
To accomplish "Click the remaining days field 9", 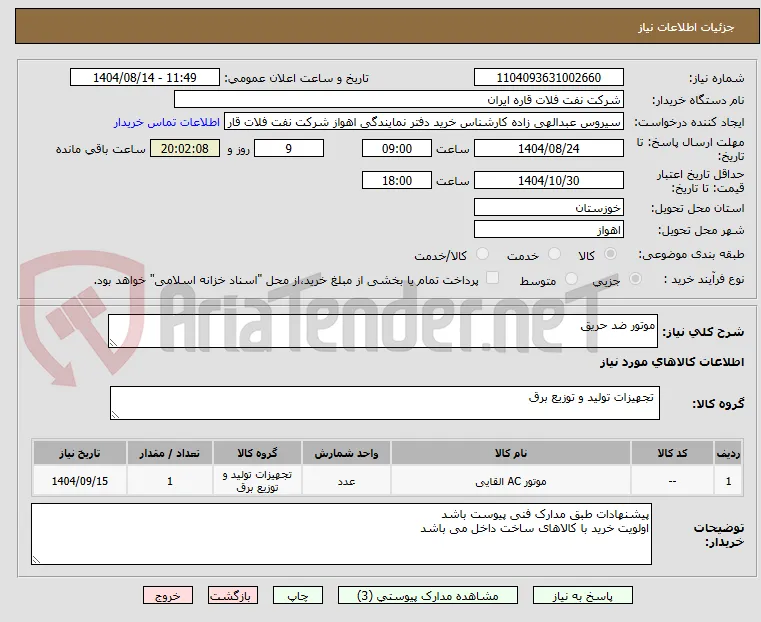I will point(289,148).
